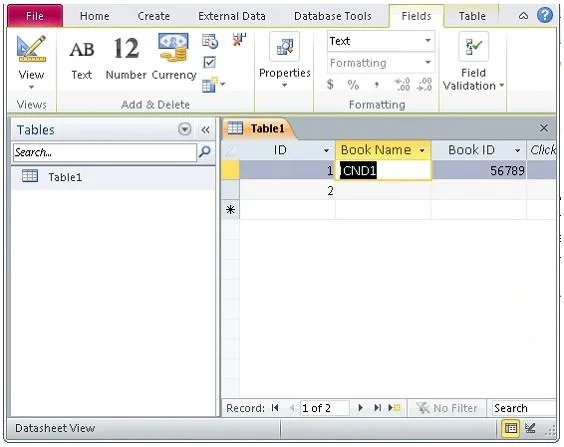The image size is (564, 447).
Task: Click the CND1 Book Name cell
Action: [383, 170]
